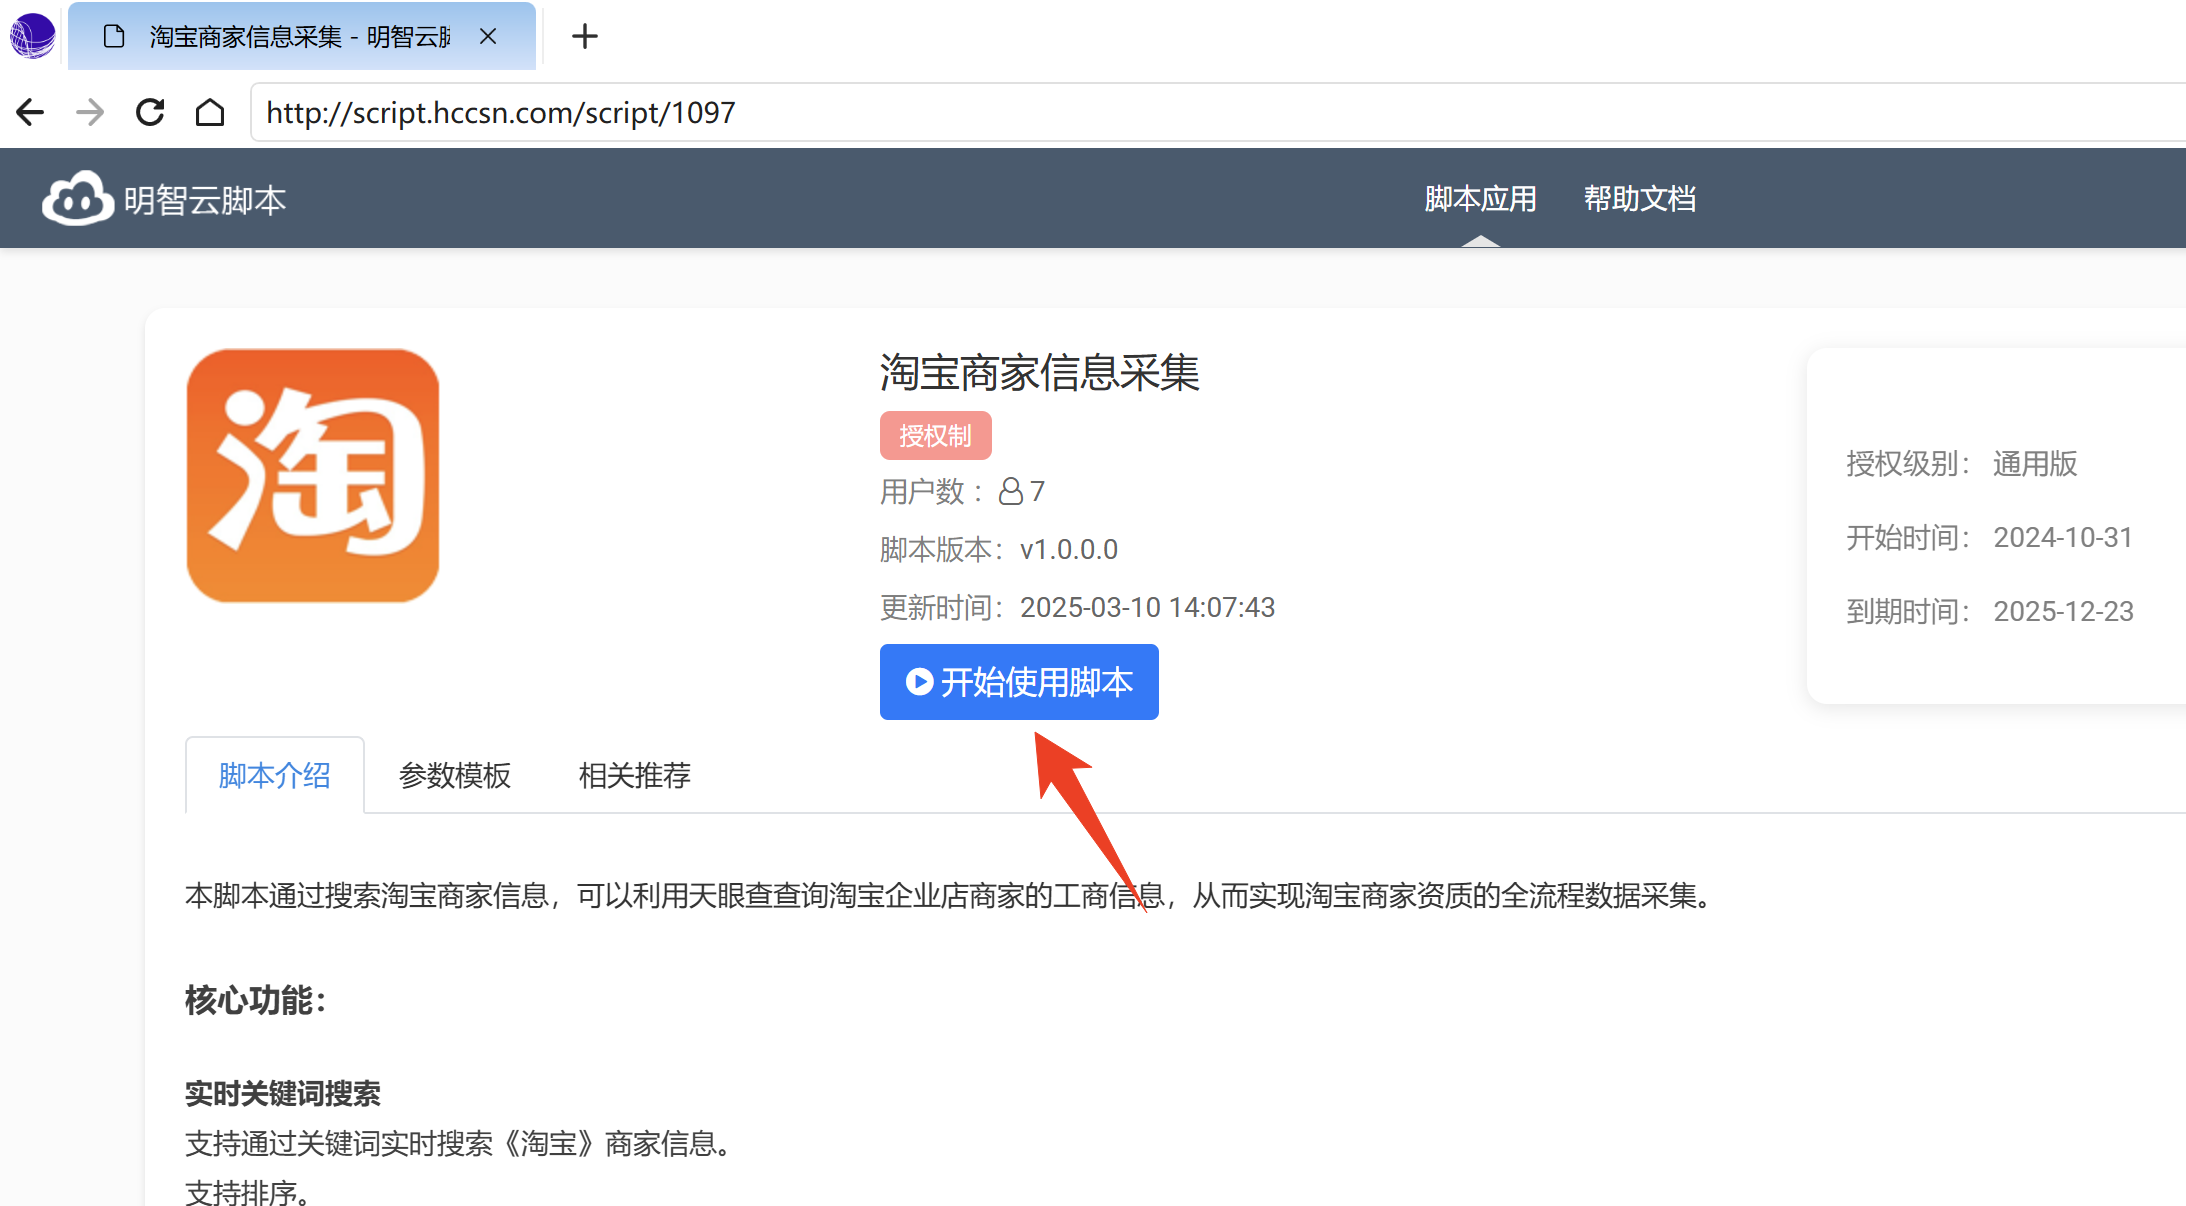Screen dimensions: 2186x1206
Task: Reload the page with the refresh icon
Action: [150, 112]
